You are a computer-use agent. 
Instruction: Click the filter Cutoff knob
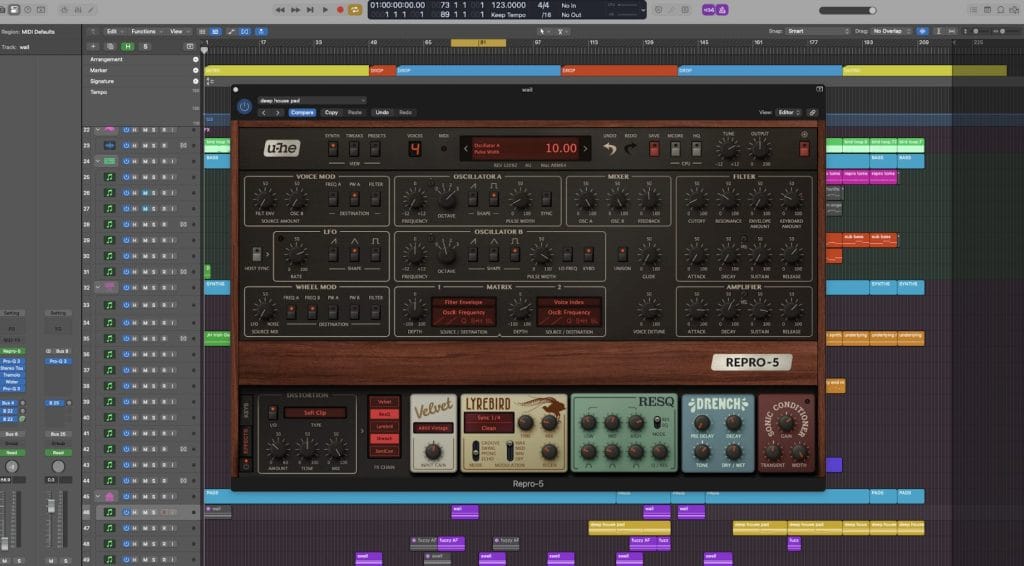696,198
